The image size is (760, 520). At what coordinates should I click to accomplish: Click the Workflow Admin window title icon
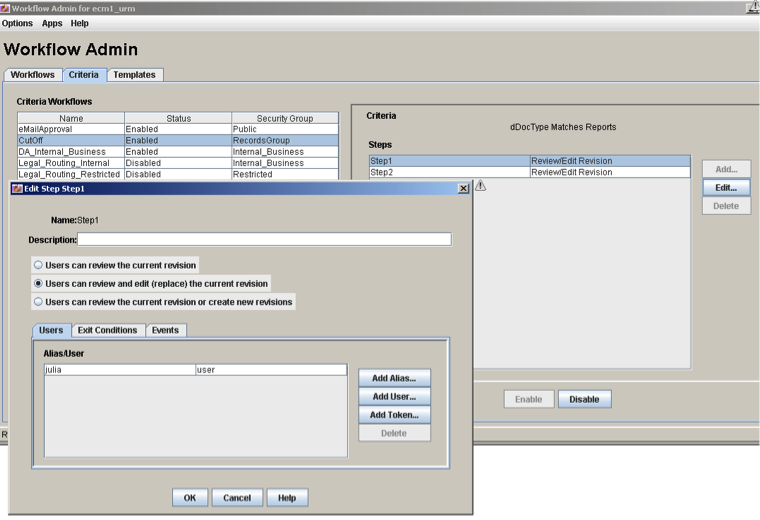click(x=5, y=8)
